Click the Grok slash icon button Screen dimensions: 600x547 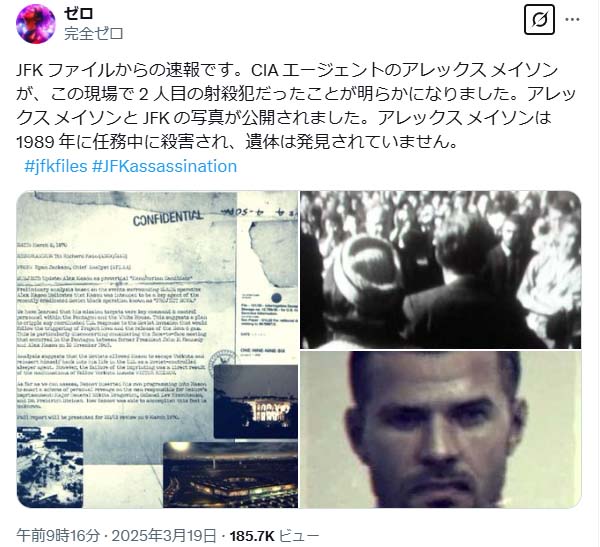[x=539, y=20]
